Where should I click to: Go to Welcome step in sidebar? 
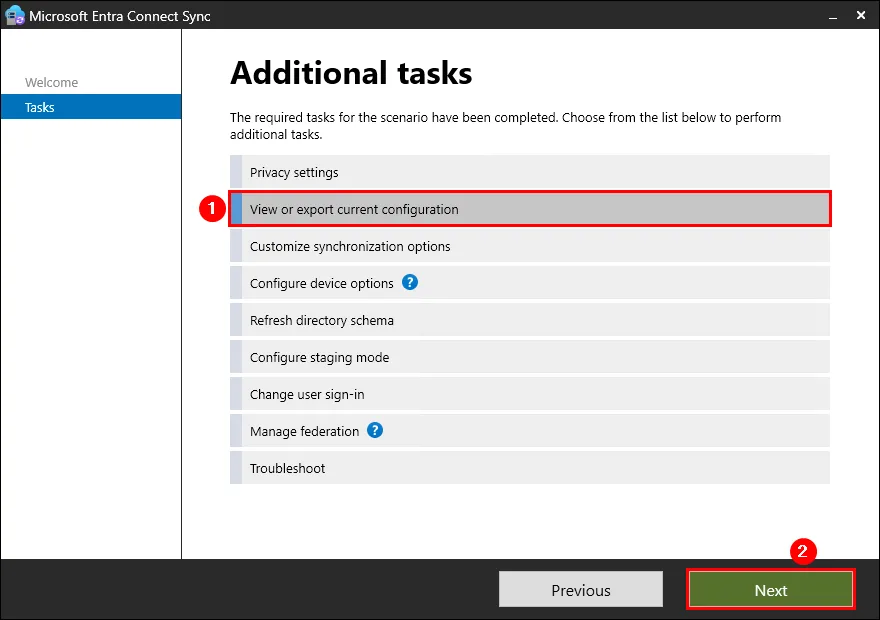[52, 82]
